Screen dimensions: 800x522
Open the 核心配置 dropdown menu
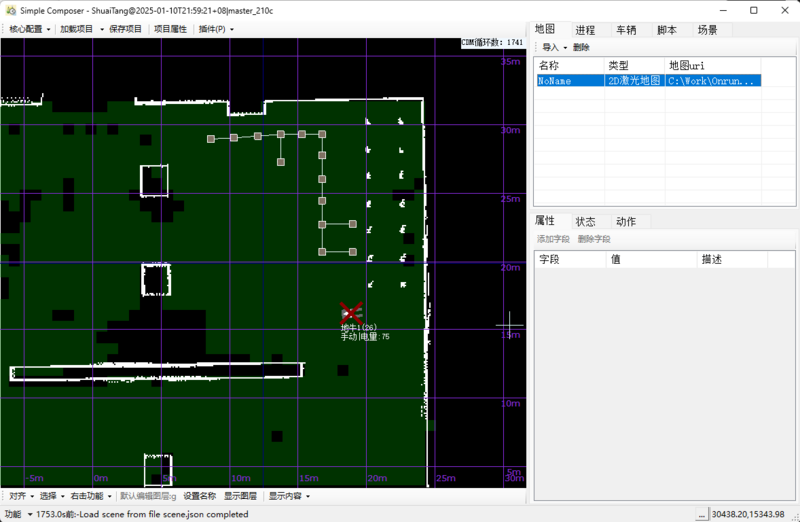(29, 29)
